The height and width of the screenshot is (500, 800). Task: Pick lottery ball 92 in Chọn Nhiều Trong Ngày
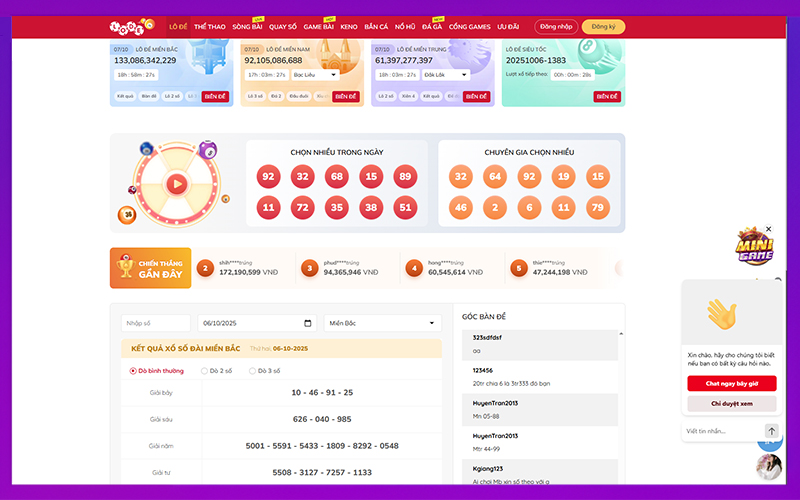pyautogui.click(x=267, y=177)
